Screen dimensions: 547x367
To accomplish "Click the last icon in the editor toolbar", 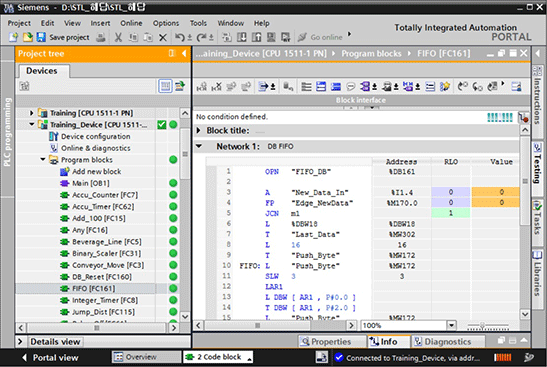I will tap(516, 86).
